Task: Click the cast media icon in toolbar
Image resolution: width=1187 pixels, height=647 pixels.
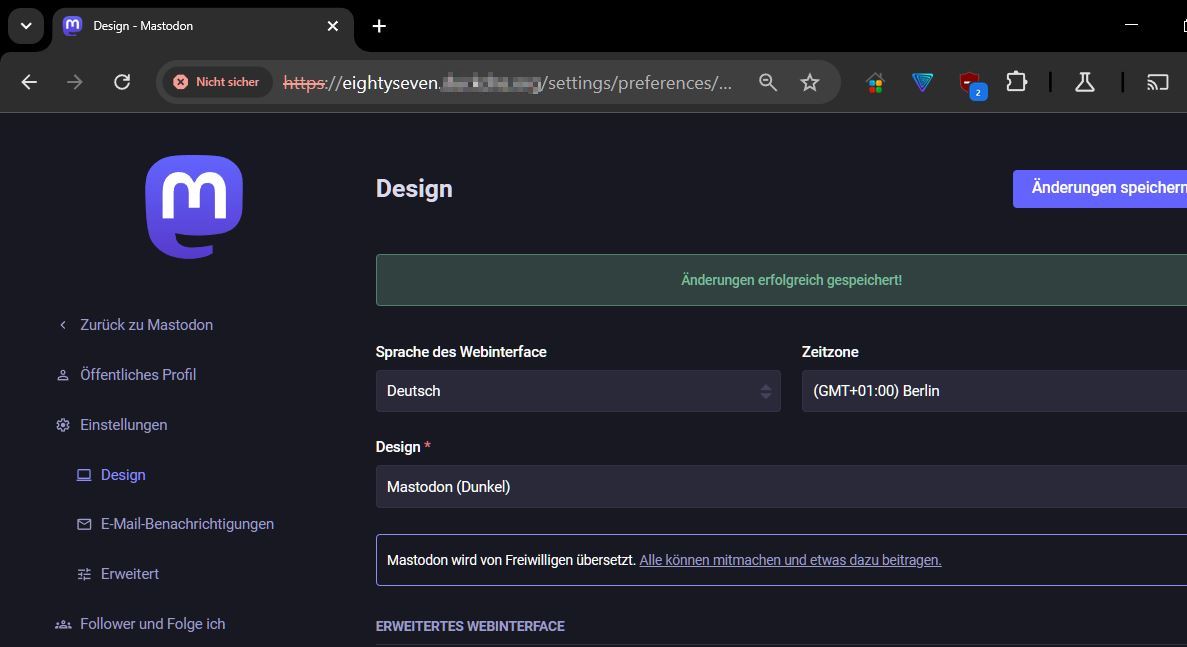Action: coord(1157,82)
